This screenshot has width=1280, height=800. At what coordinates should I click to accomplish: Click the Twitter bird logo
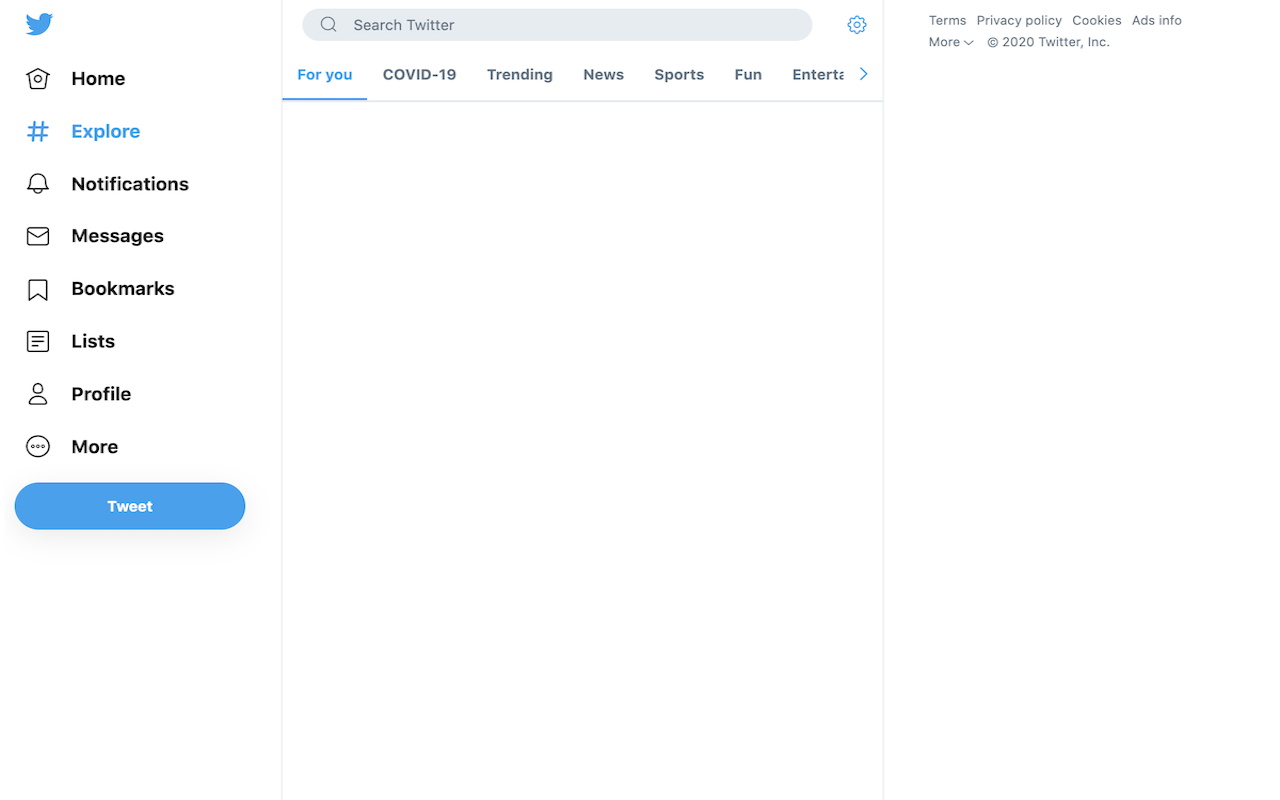click(x=39, y=24)
